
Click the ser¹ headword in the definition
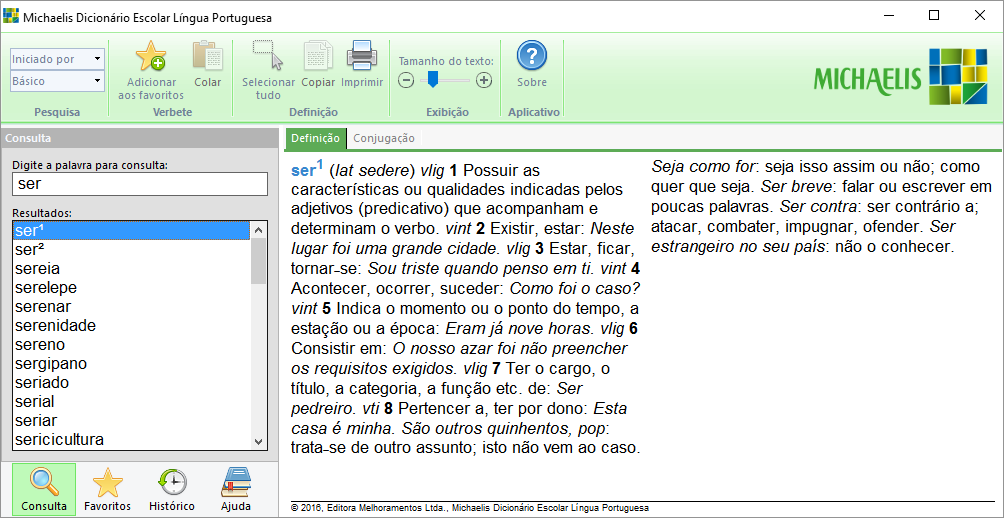307,169
